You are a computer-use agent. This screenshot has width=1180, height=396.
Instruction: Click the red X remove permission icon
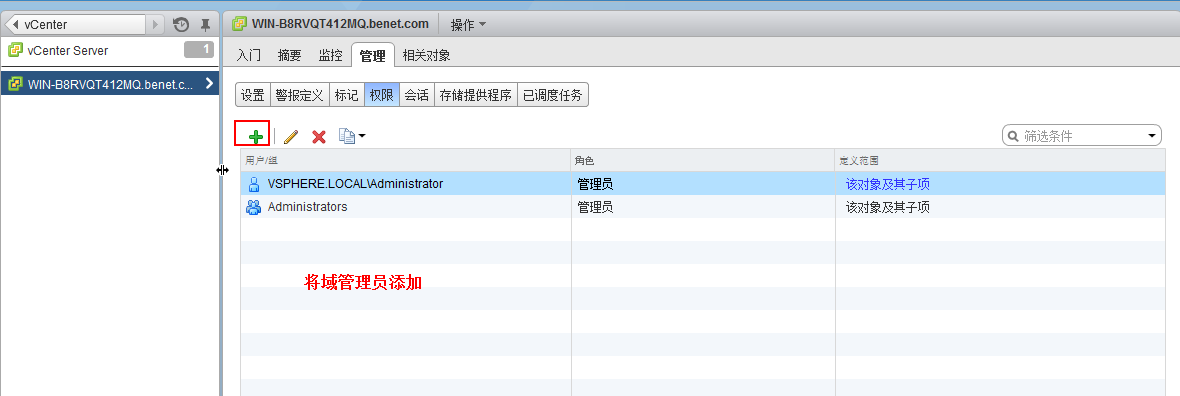coord(319,136)
